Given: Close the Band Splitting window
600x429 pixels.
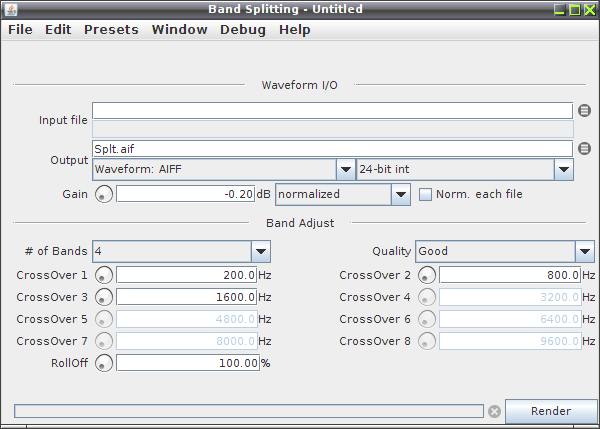Looking at the screenshot, I should 589,10.
